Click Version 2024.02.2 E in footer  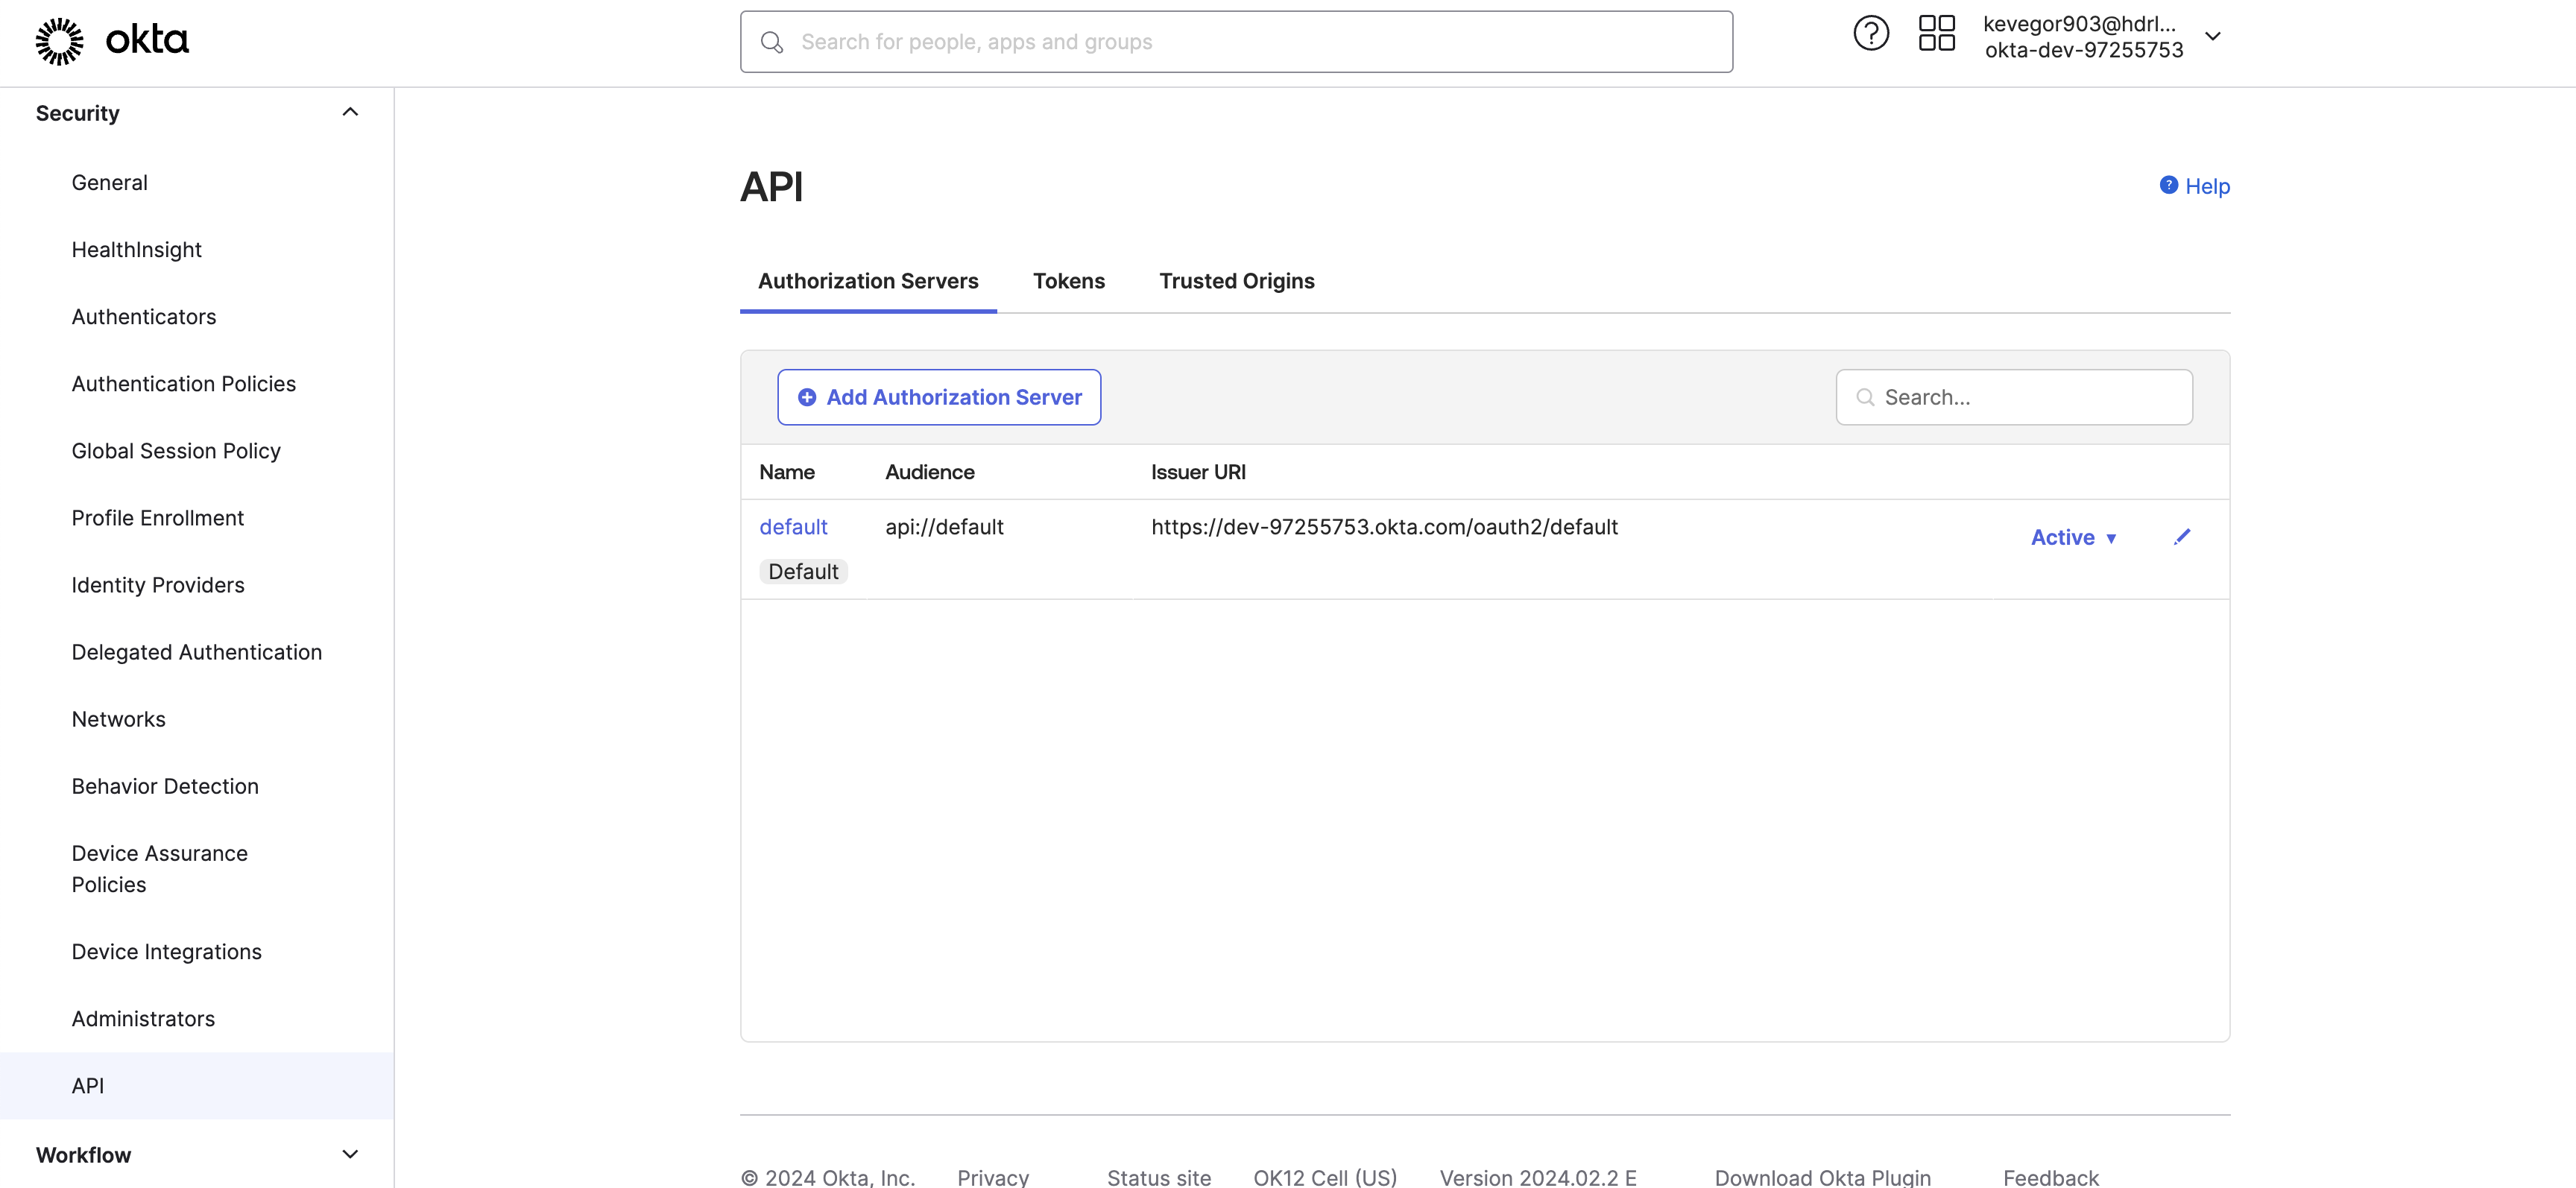[1537, 1177]
